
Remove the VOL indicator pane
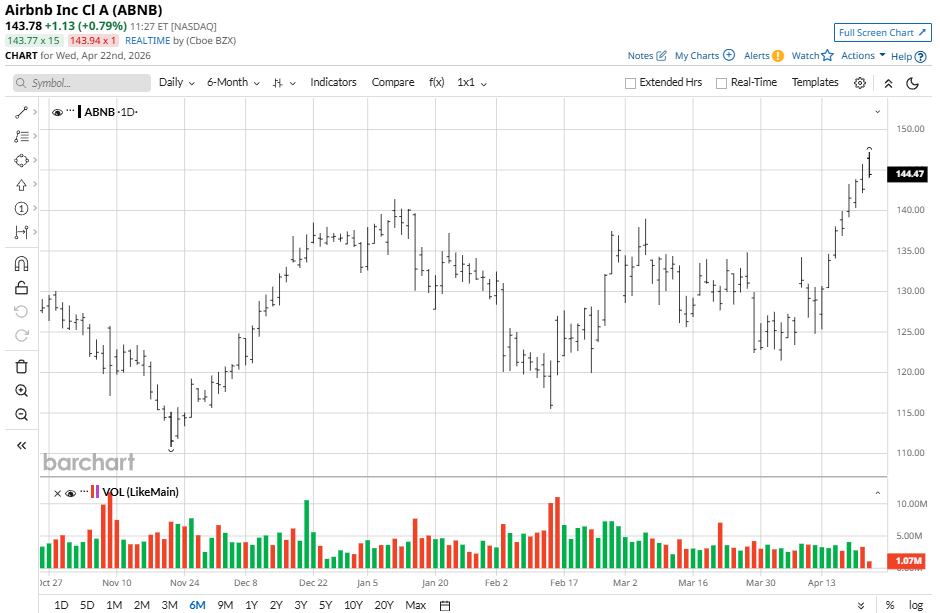tap(58, 493)
